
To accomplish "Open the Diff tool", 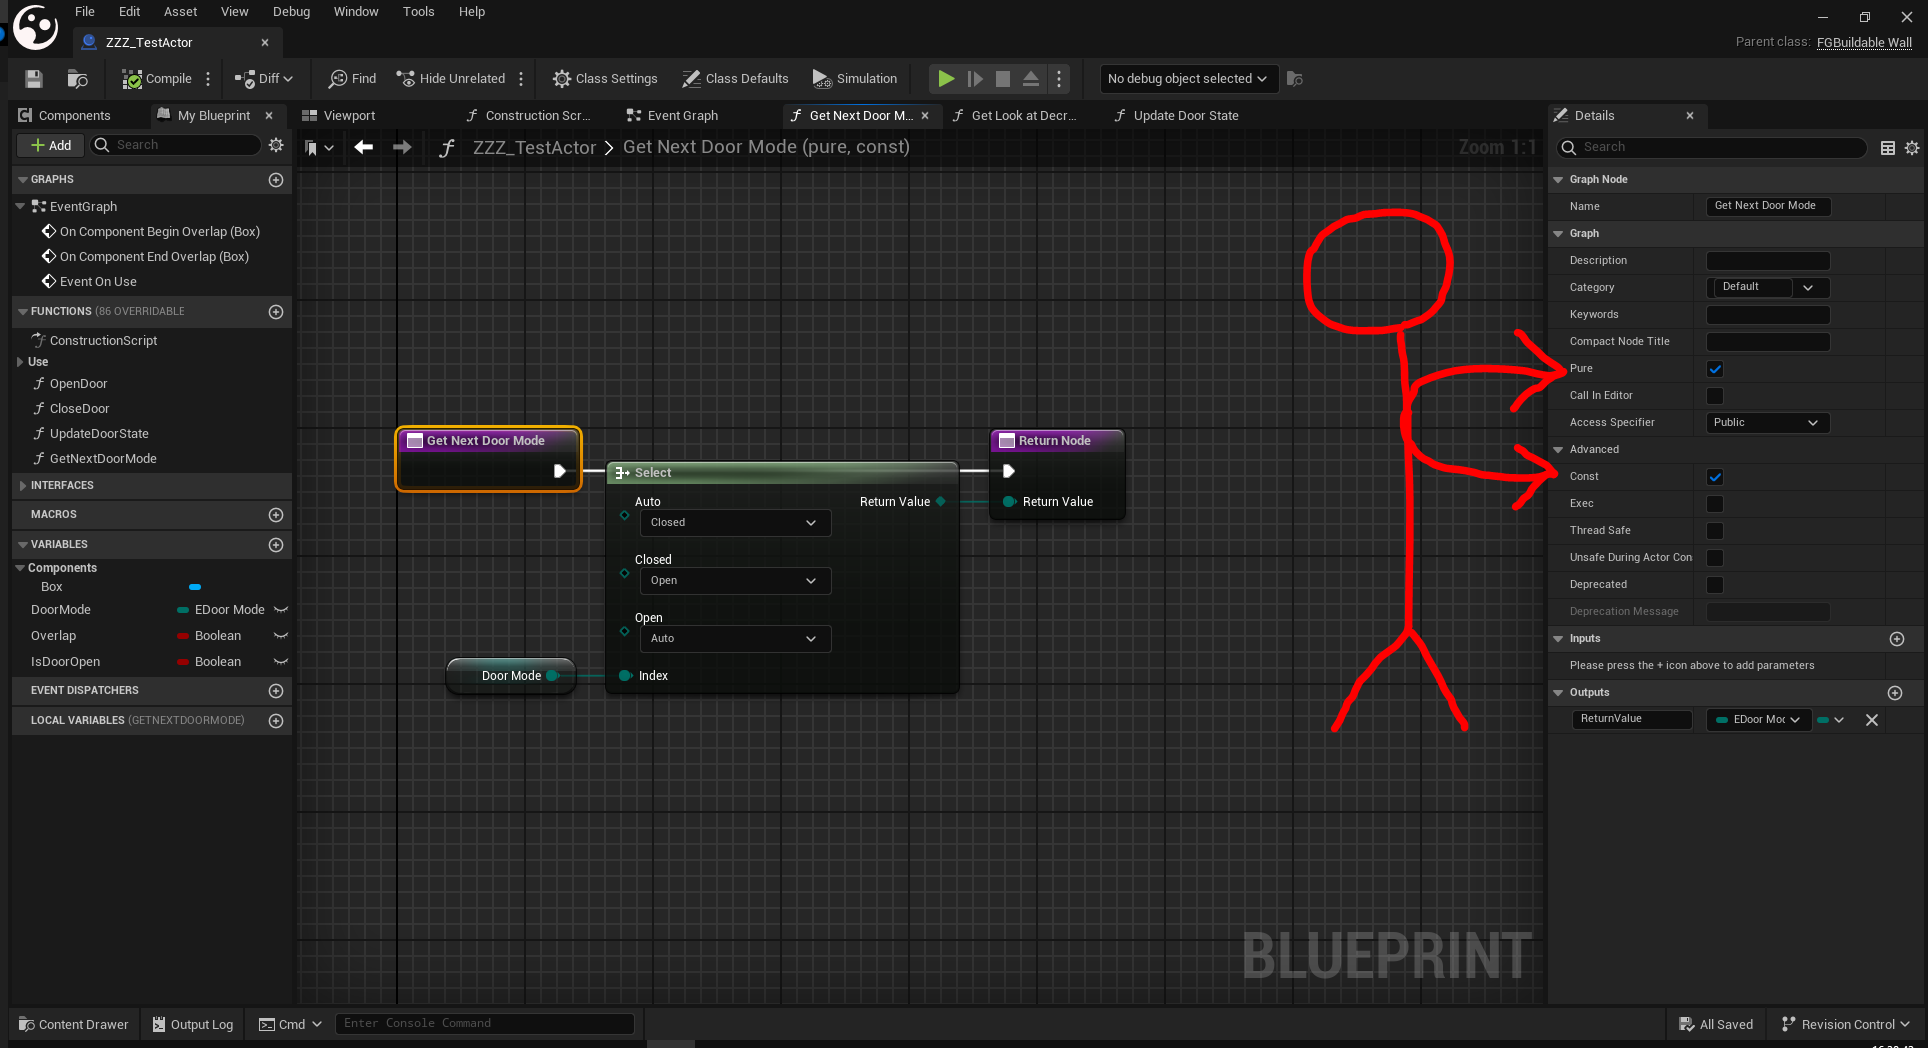I will (x=264, y=79).
